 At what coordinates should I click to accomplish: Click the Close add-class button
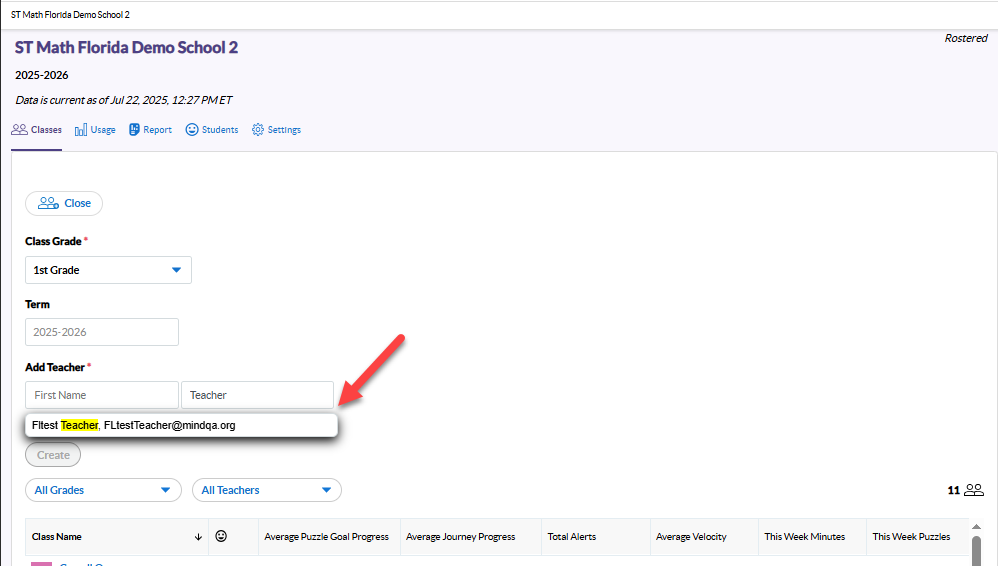click(x=64, y=203)
